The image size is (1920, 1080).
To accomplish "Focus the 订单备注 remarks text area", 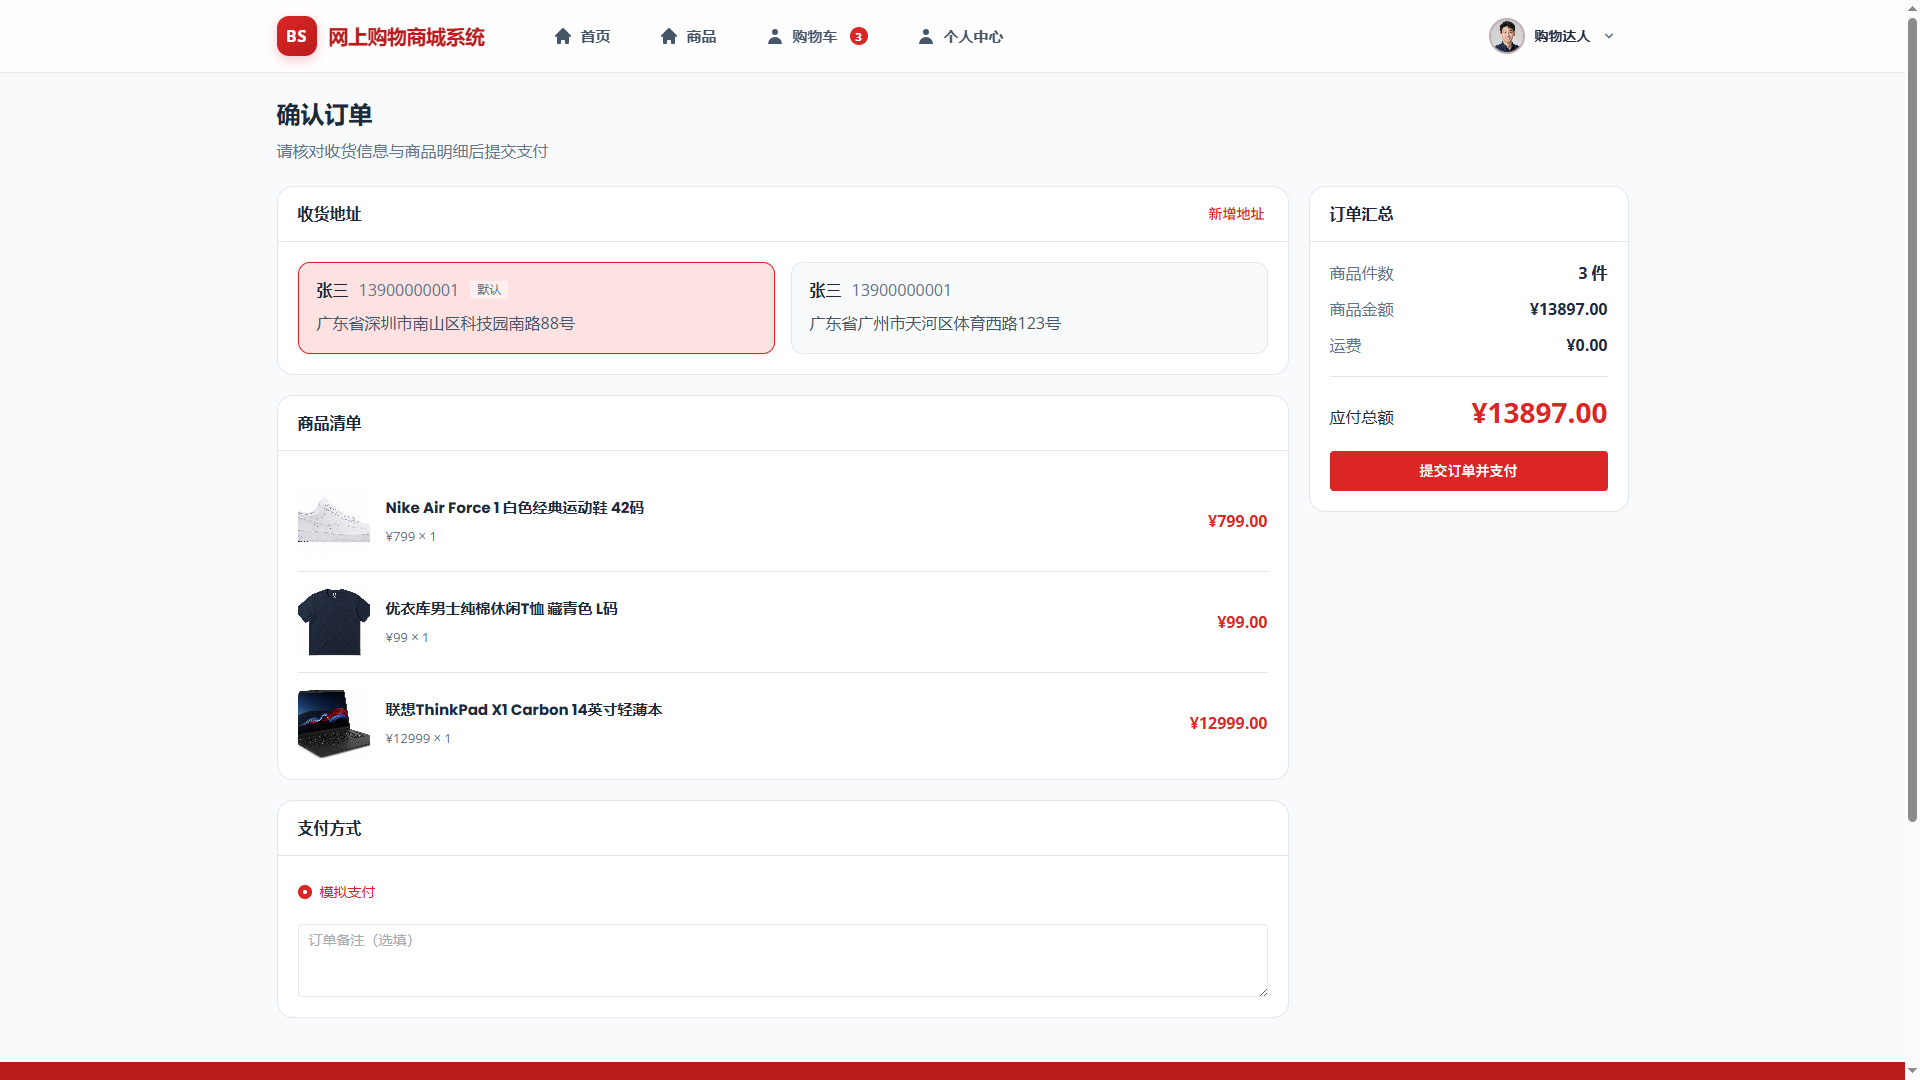I will [782, 960].
